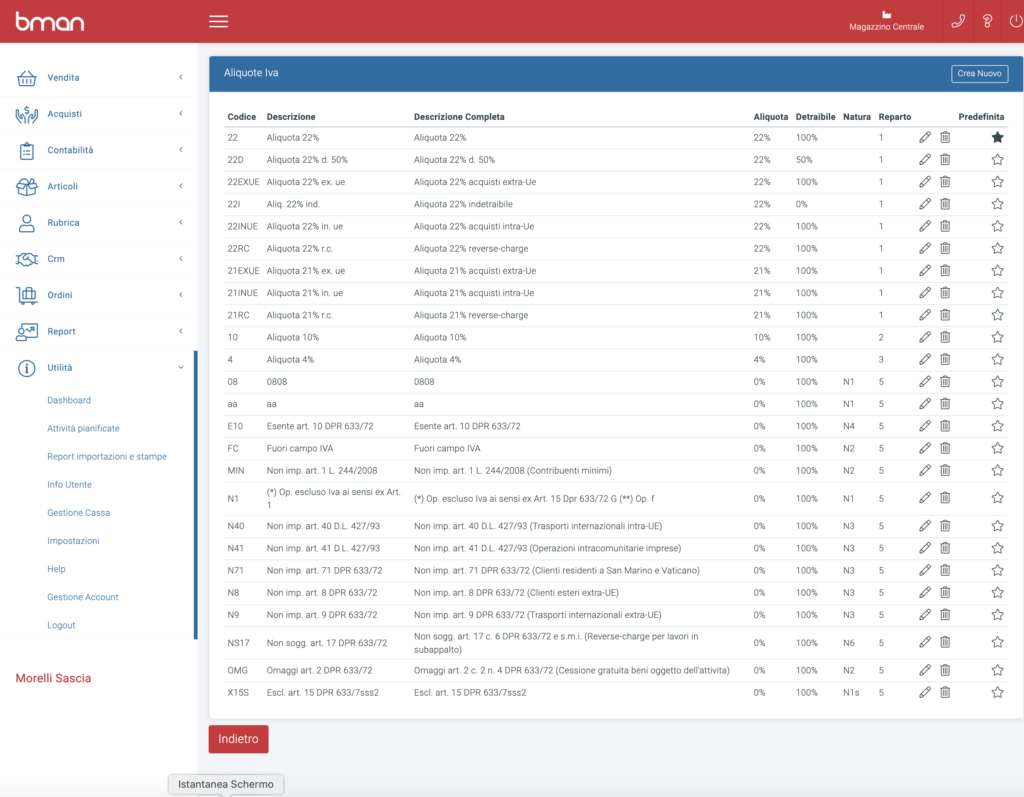Open Impostazioni submenu item

click(x=73, y=541)
